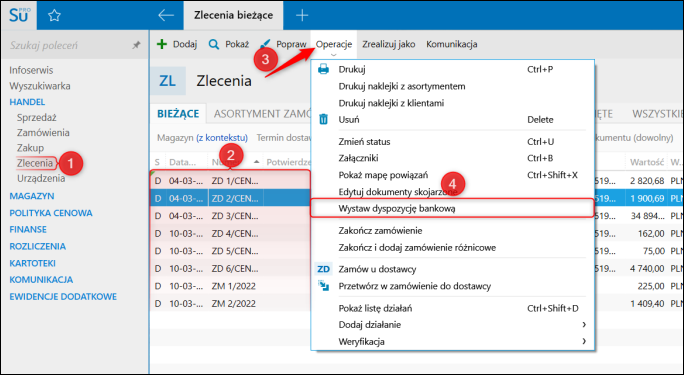Click the ZD icon beside Zamów u dostawcy
The image size is (684, 375).
tap(323, 269)
